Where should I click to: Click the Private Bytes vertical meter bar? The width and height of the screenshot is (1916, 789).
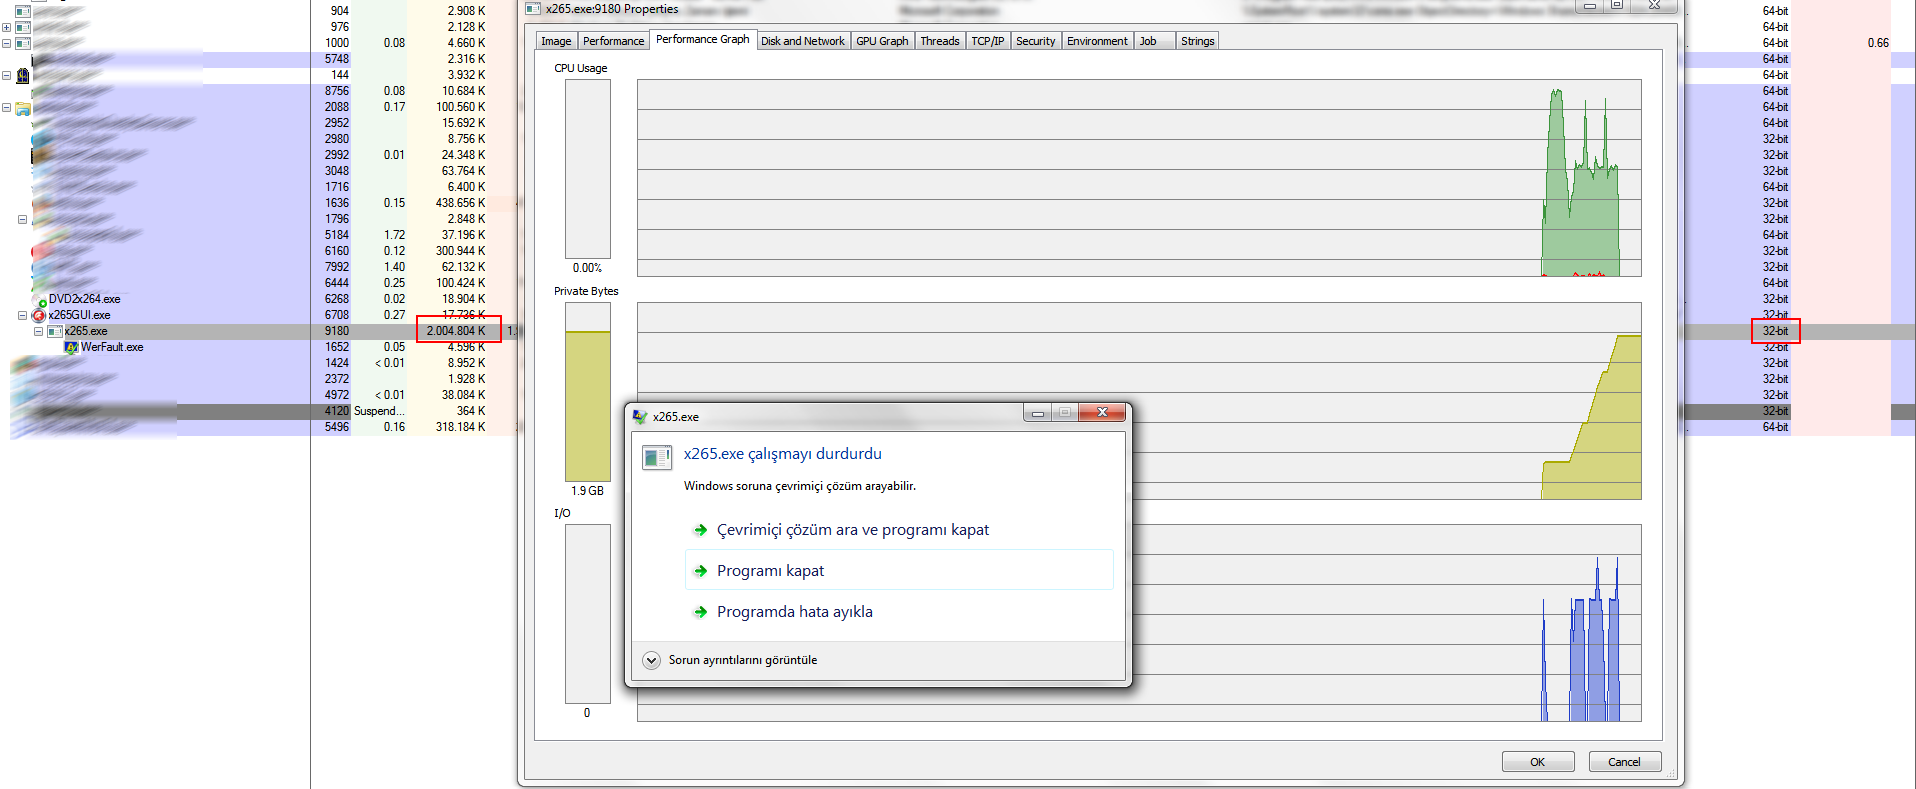click(588, 392)
